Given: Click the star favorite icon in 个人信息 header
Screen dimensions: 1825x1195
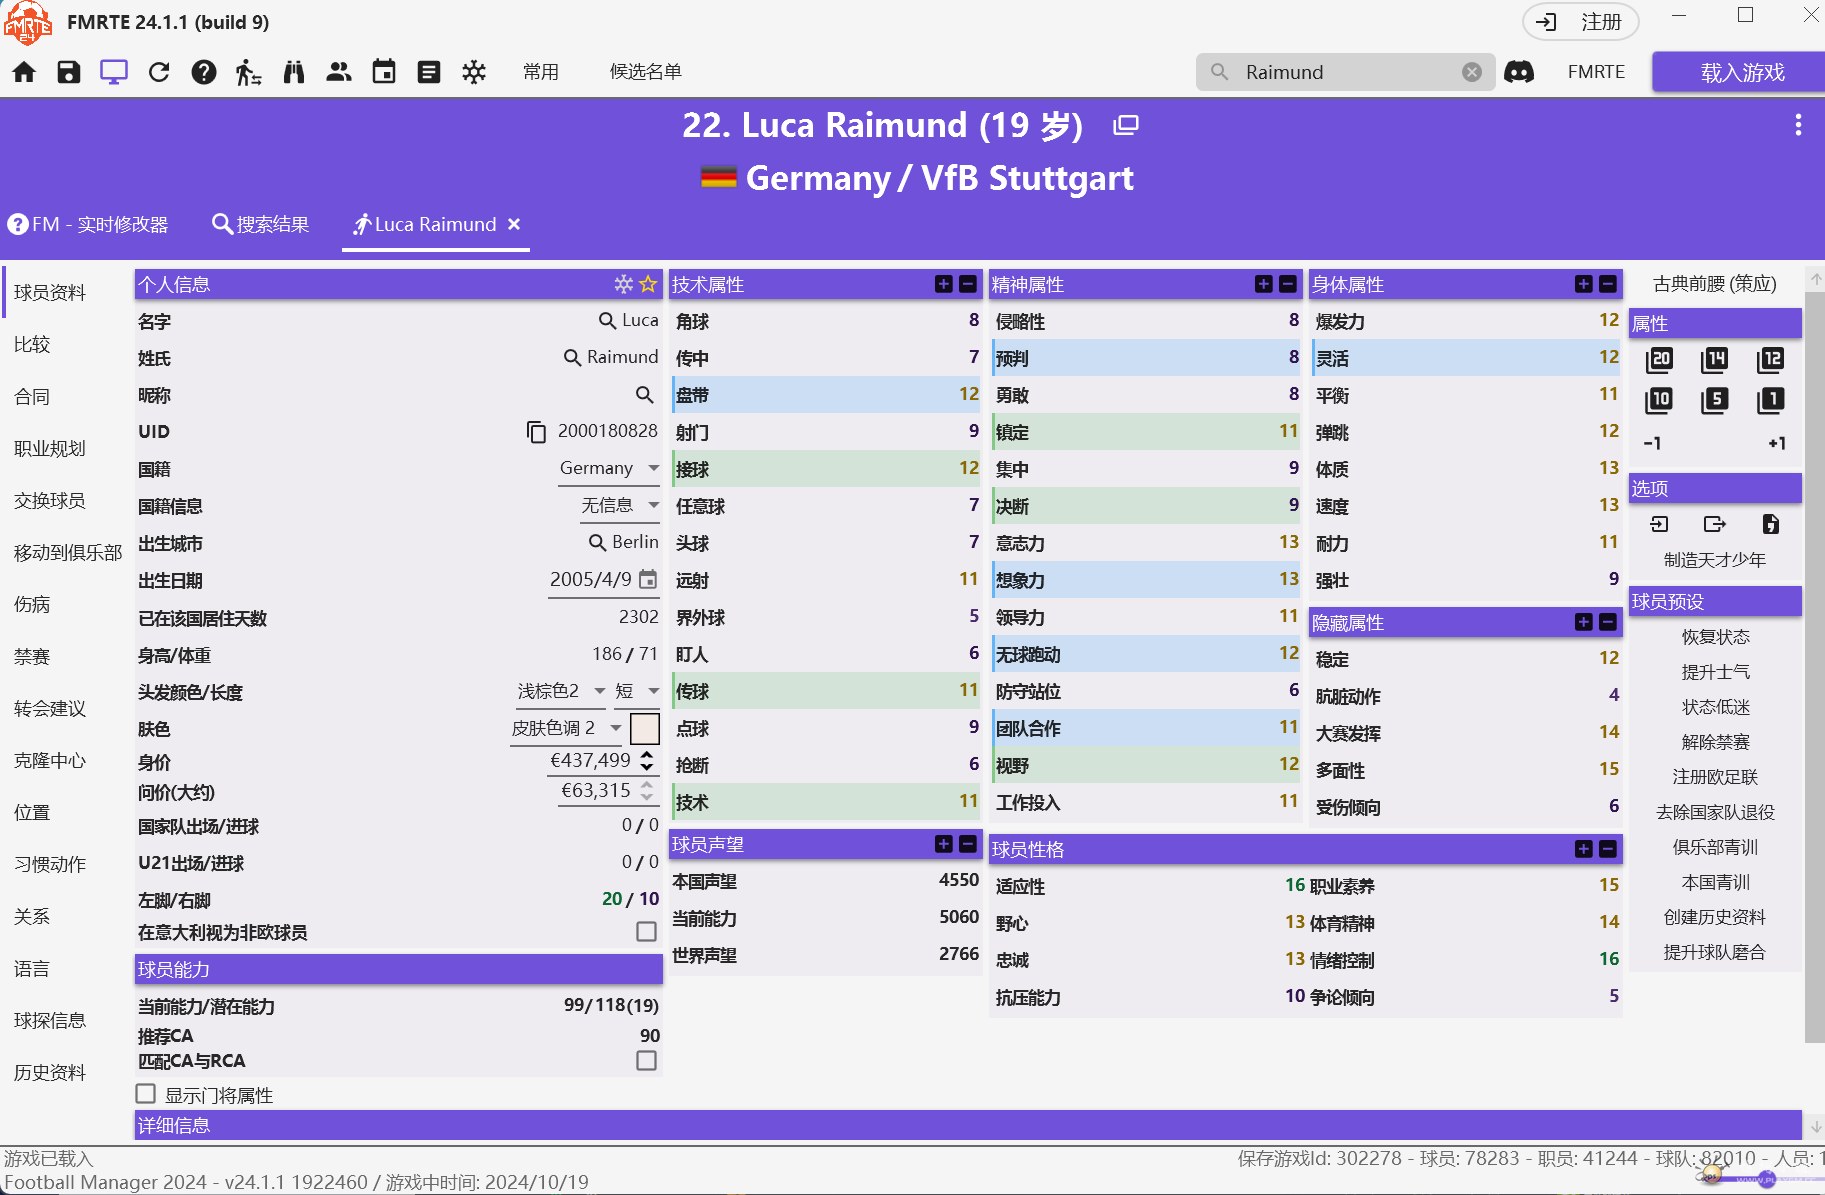Looking at the screenshot, I should point(648,284).
